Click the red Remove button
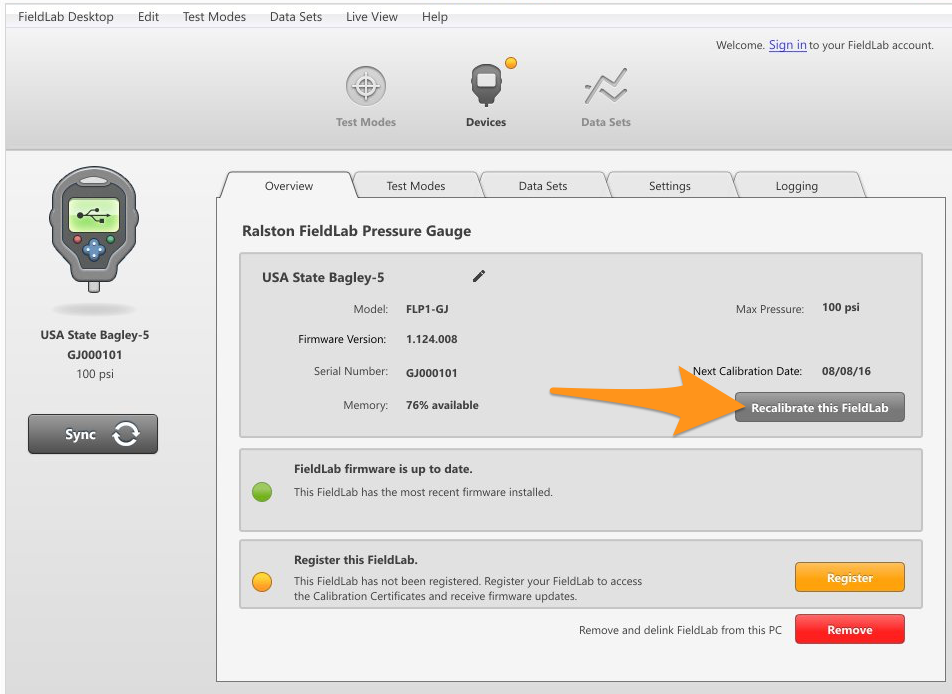This screenshot has width=952, height=694. [x=849, y=630]
